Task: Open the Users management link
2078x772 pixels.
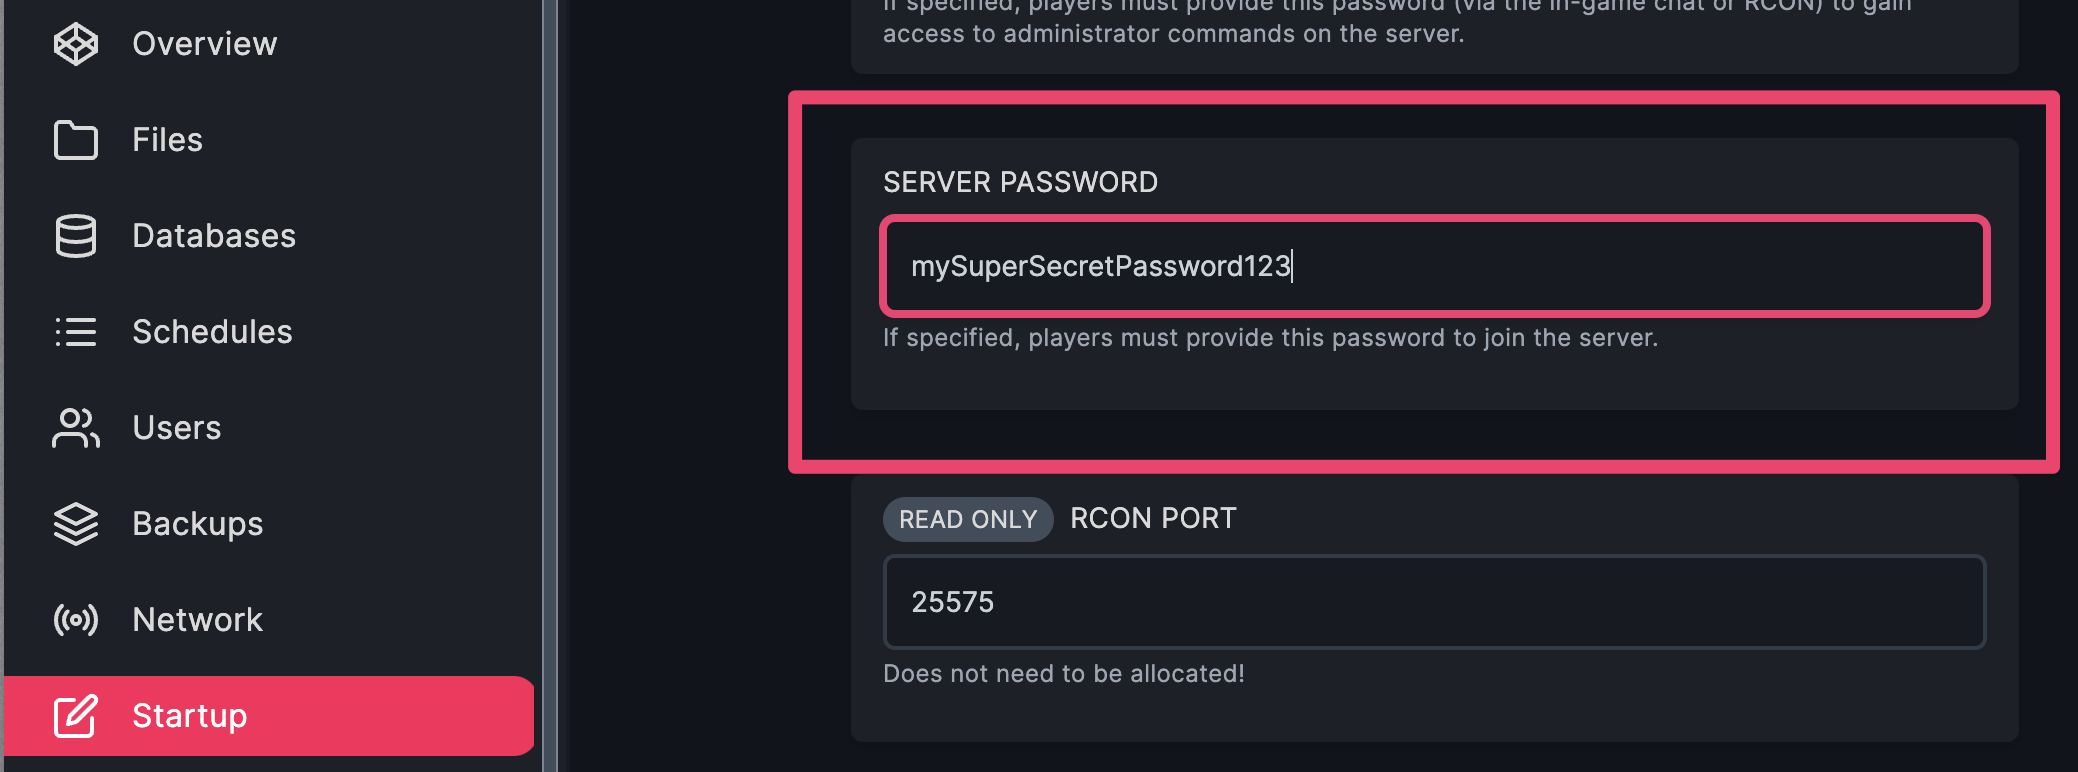Action: tap(269, 428)
